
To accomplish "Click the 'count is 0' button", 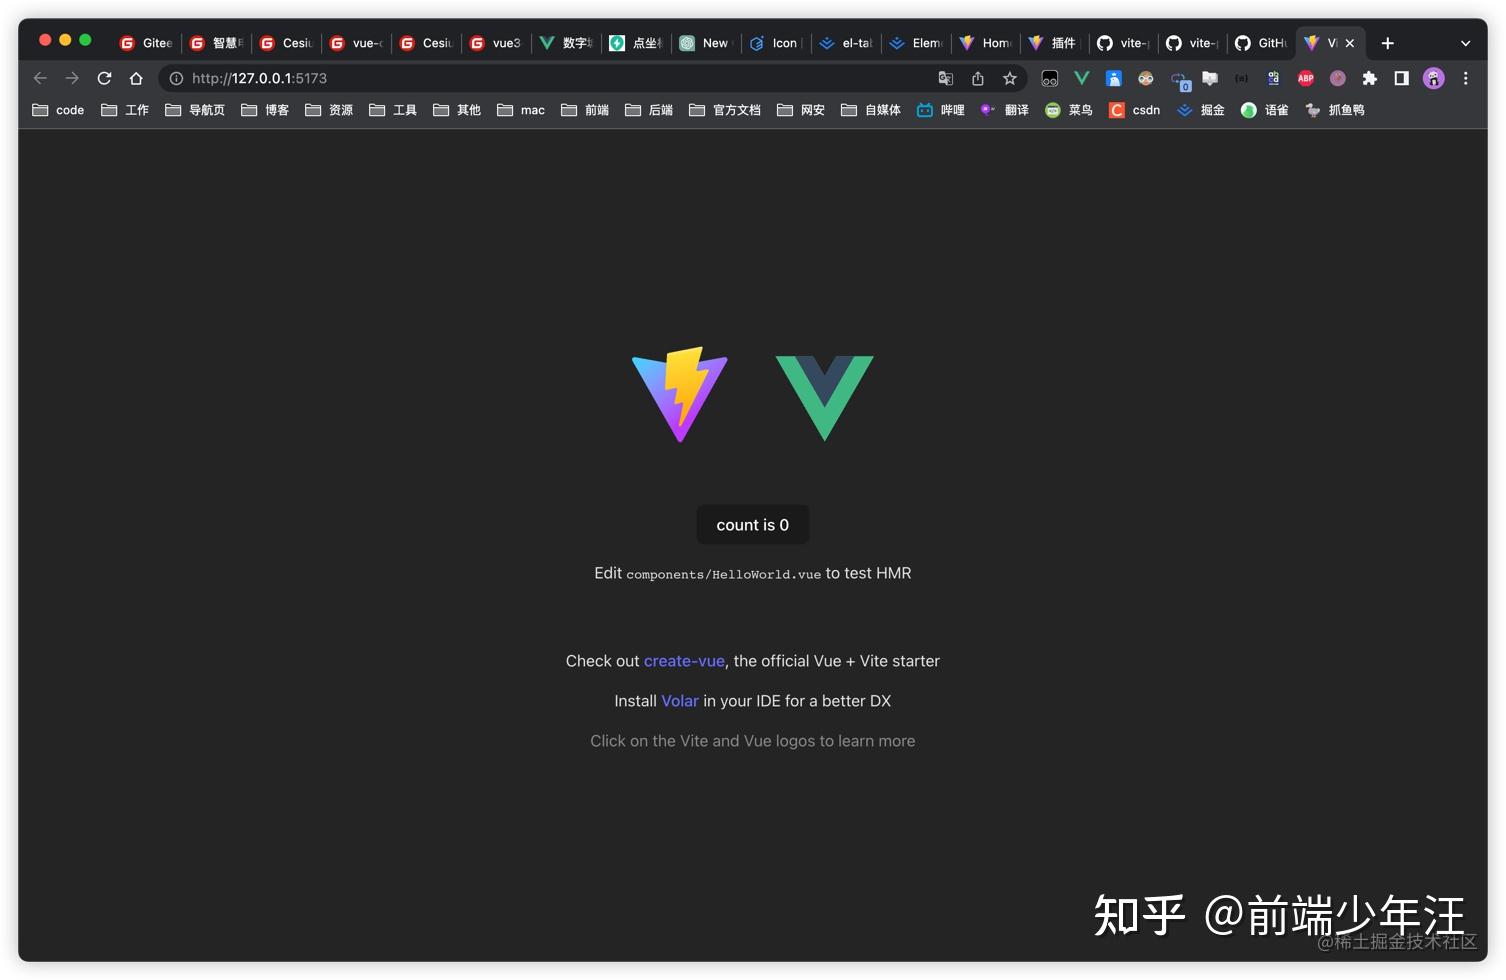I will point(752,524).
